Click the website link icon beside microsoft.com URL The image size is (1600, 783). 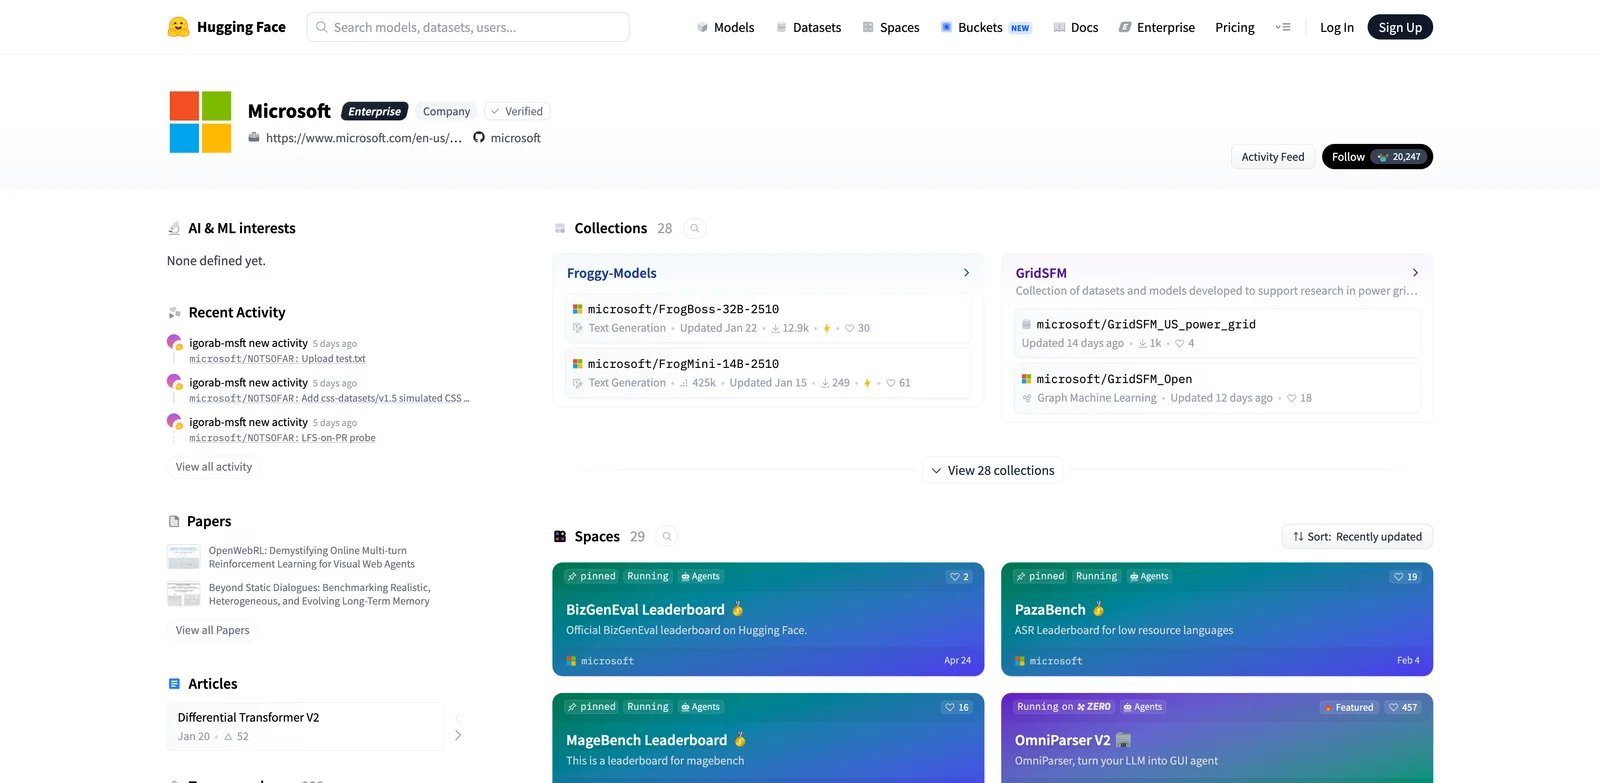tap(254, 138)
